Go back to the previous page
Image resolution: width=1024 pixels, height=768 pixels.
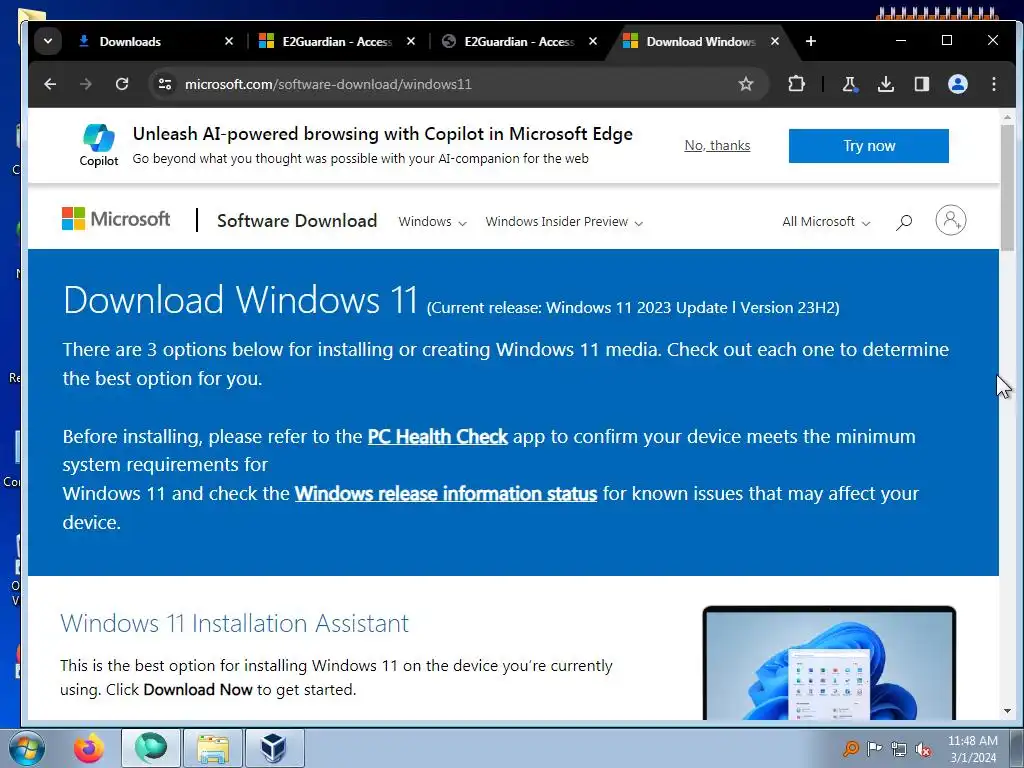(50, 84)
